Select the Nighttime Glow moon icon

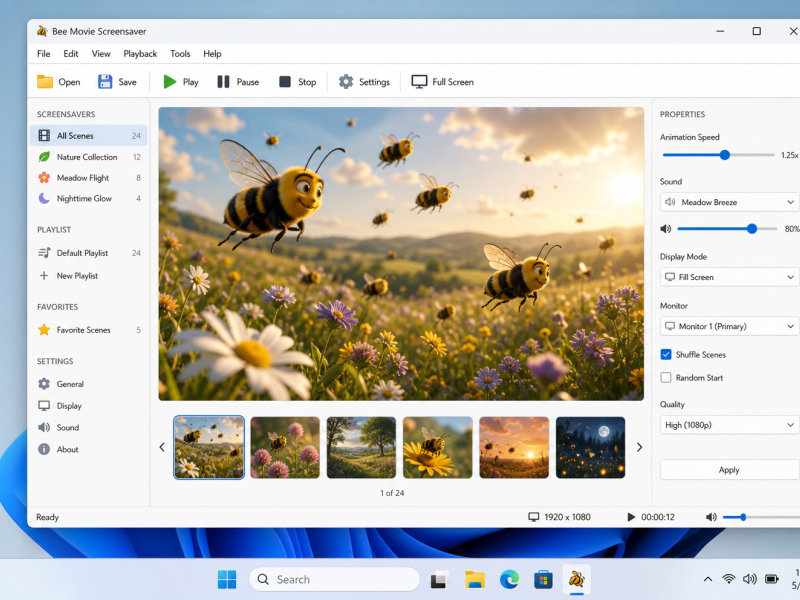44,198
